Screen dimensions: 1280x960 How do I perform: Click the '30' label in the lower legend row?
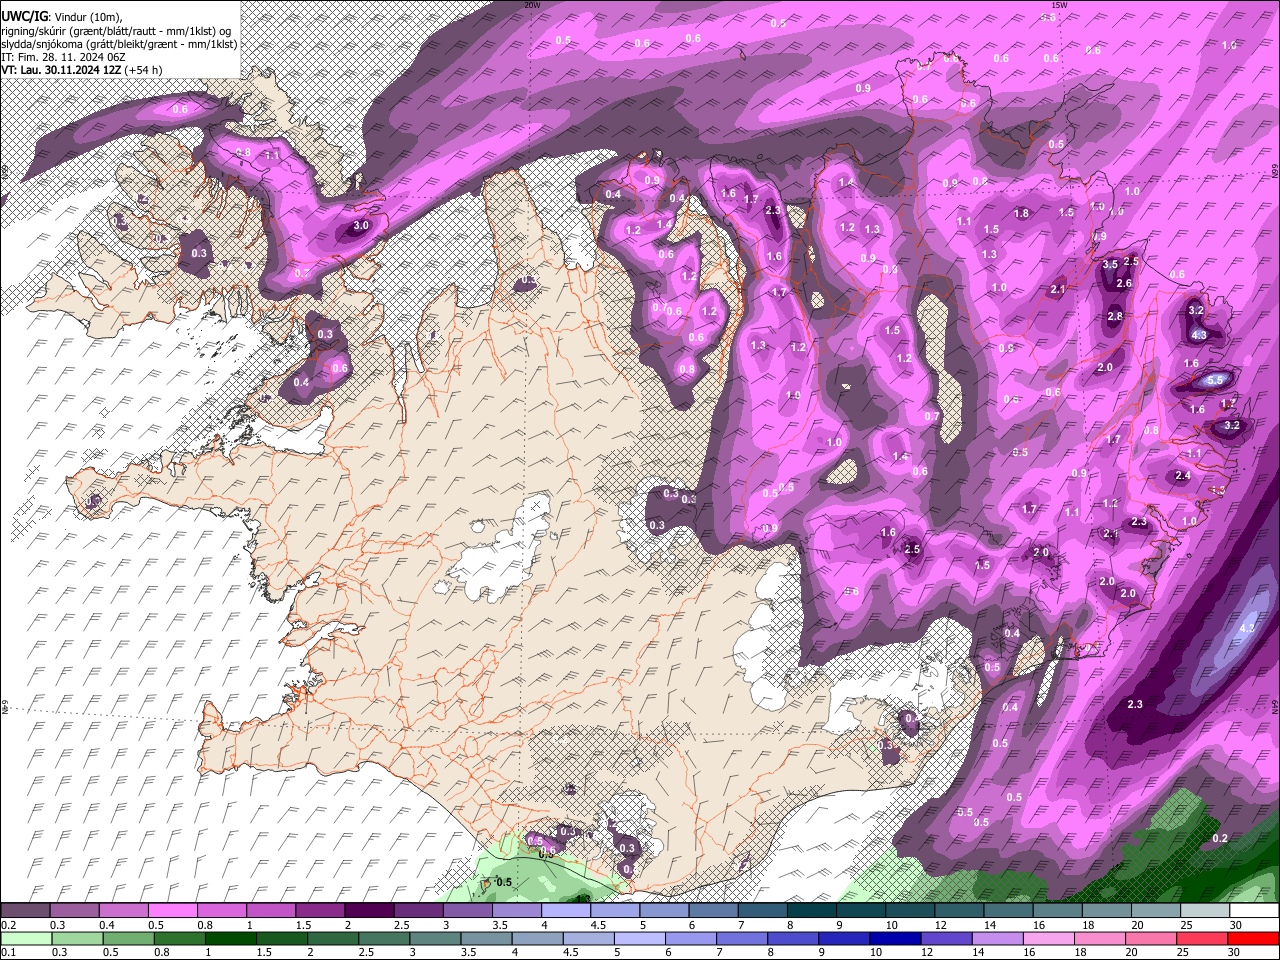pyautogui.click(x=1236, y=953)
